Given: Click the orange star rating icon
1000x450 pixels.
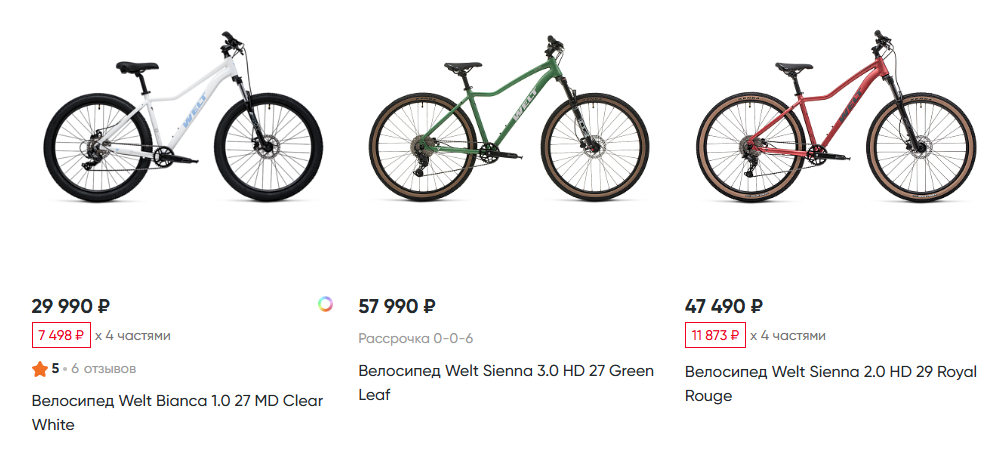Looking at the screenshot, I should [x=39, y=369].
